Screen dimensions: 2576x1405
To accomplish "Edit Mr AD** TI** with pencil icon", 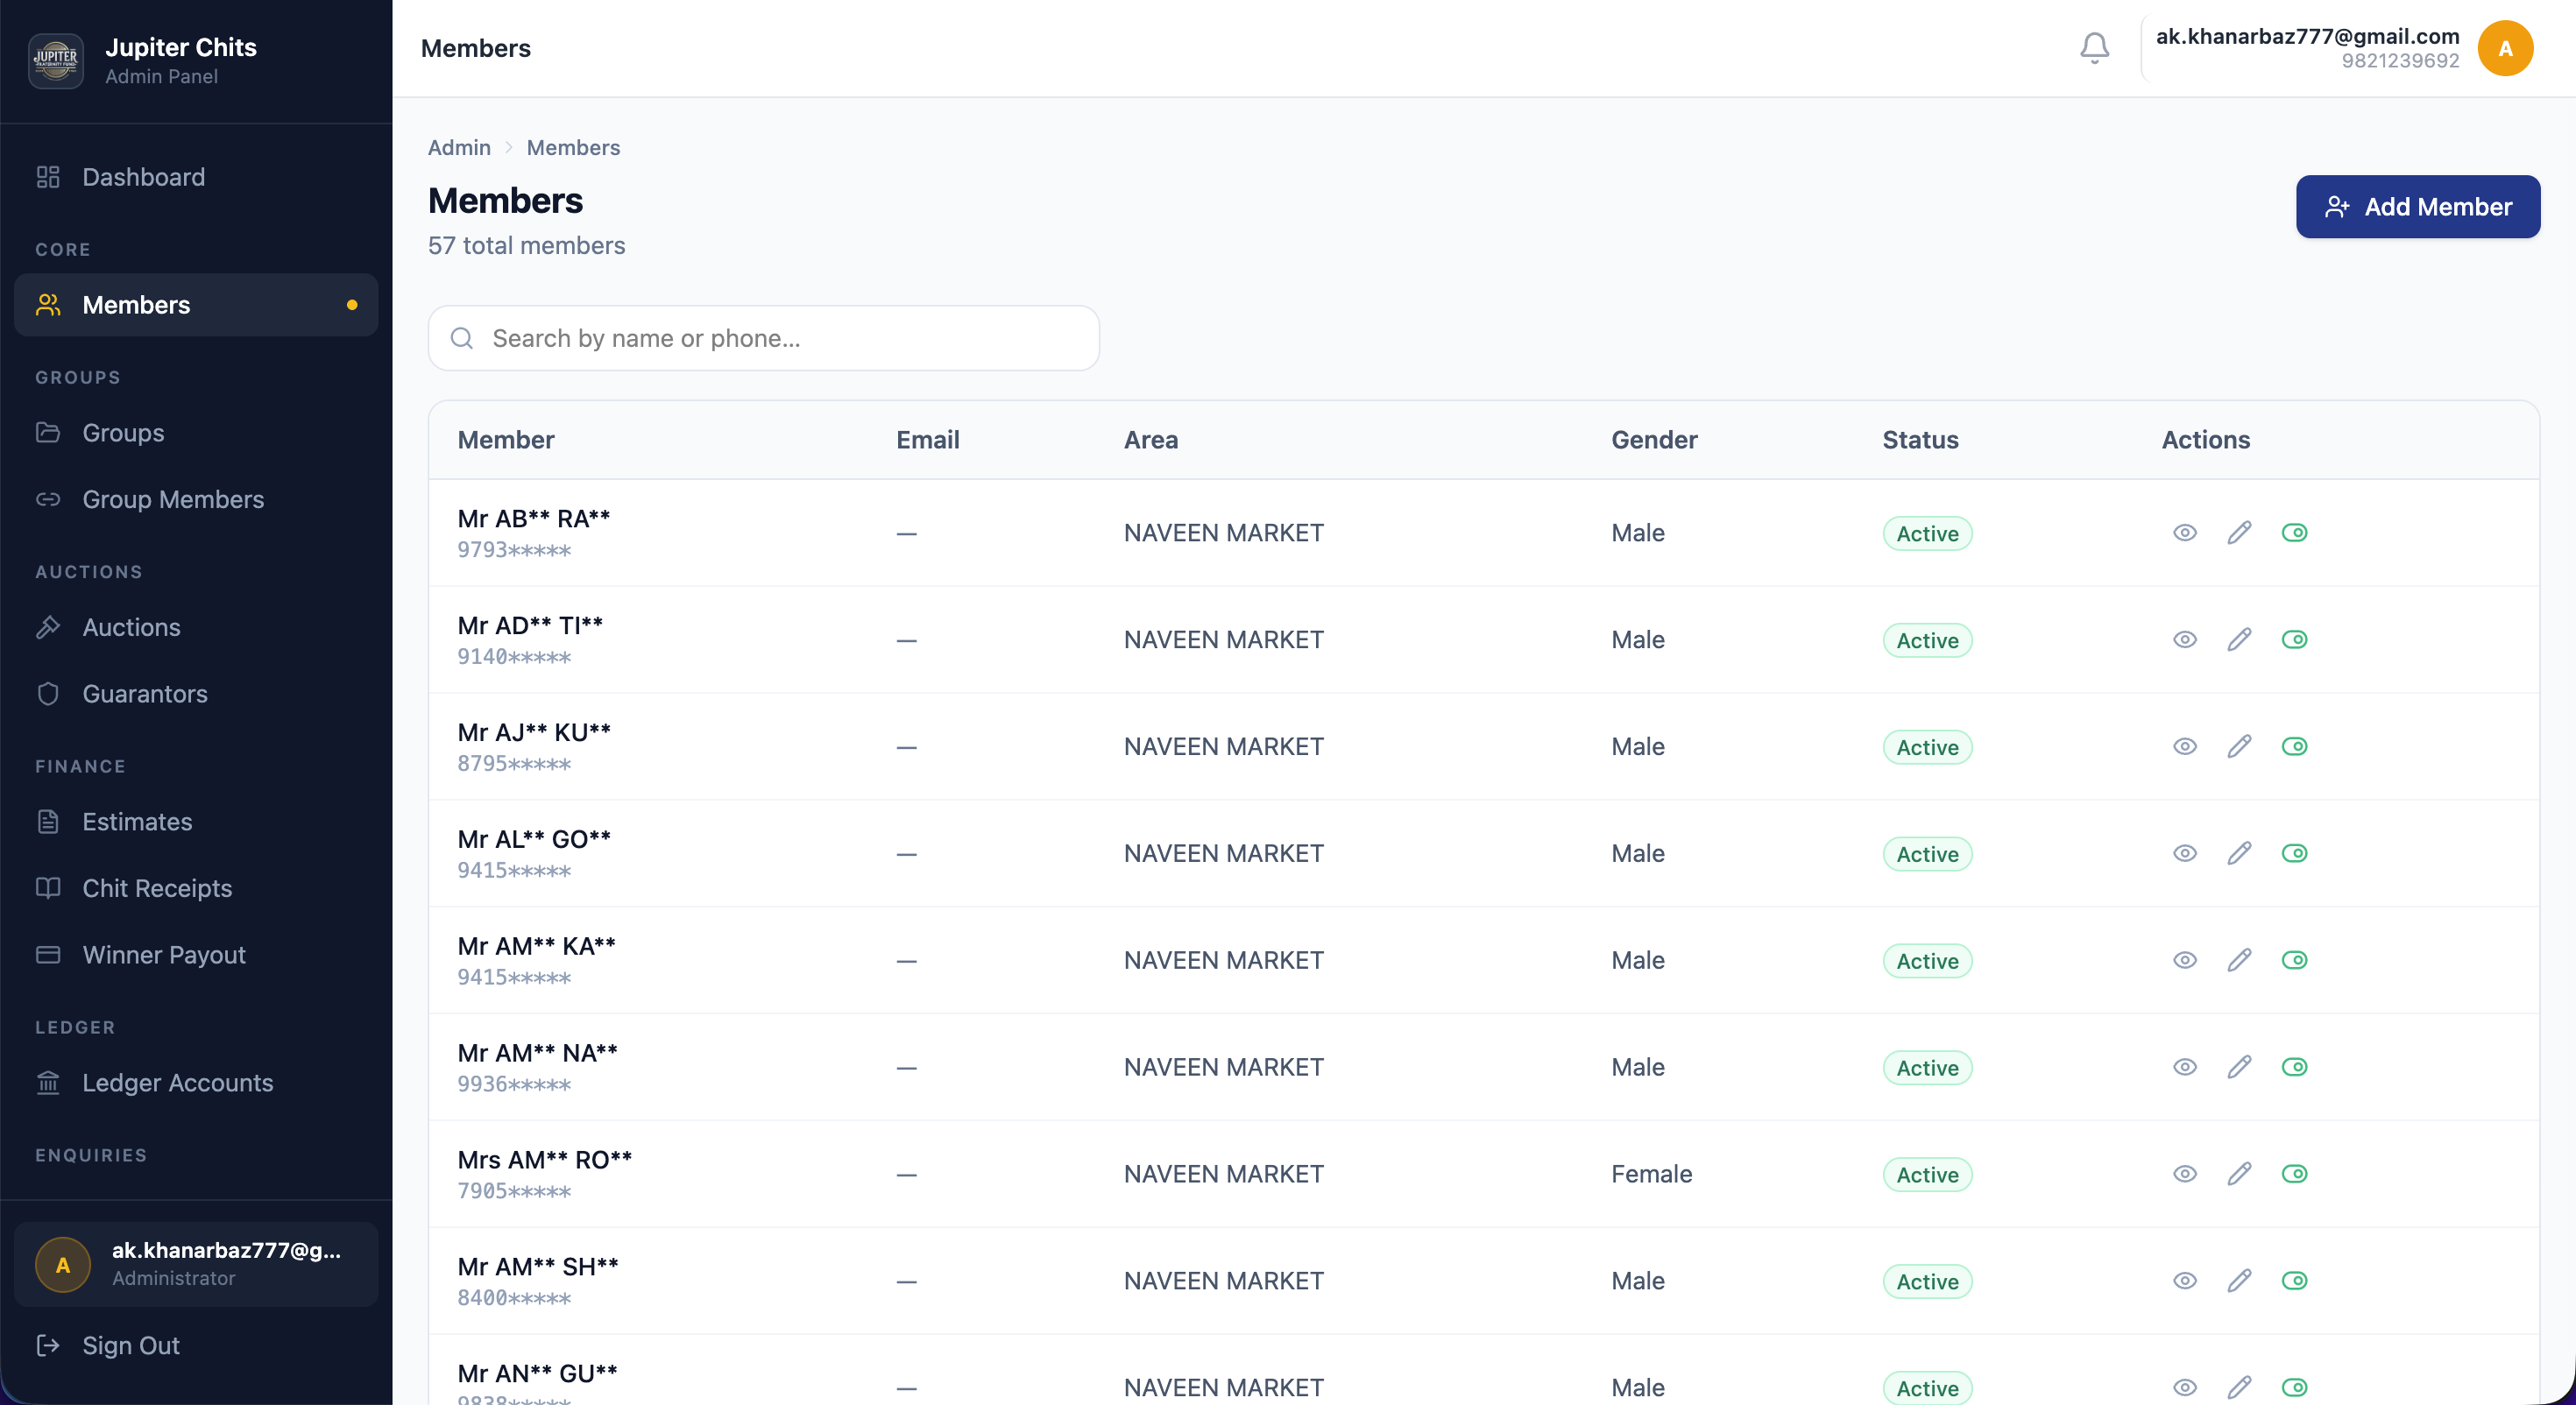I will [x=2239, y=640].
